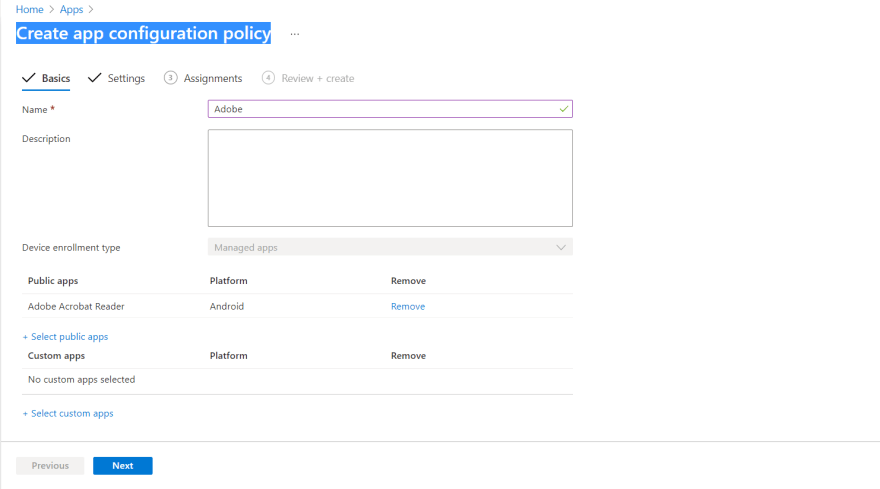
Task: Click Select public apps link
Action: point(65,336)
